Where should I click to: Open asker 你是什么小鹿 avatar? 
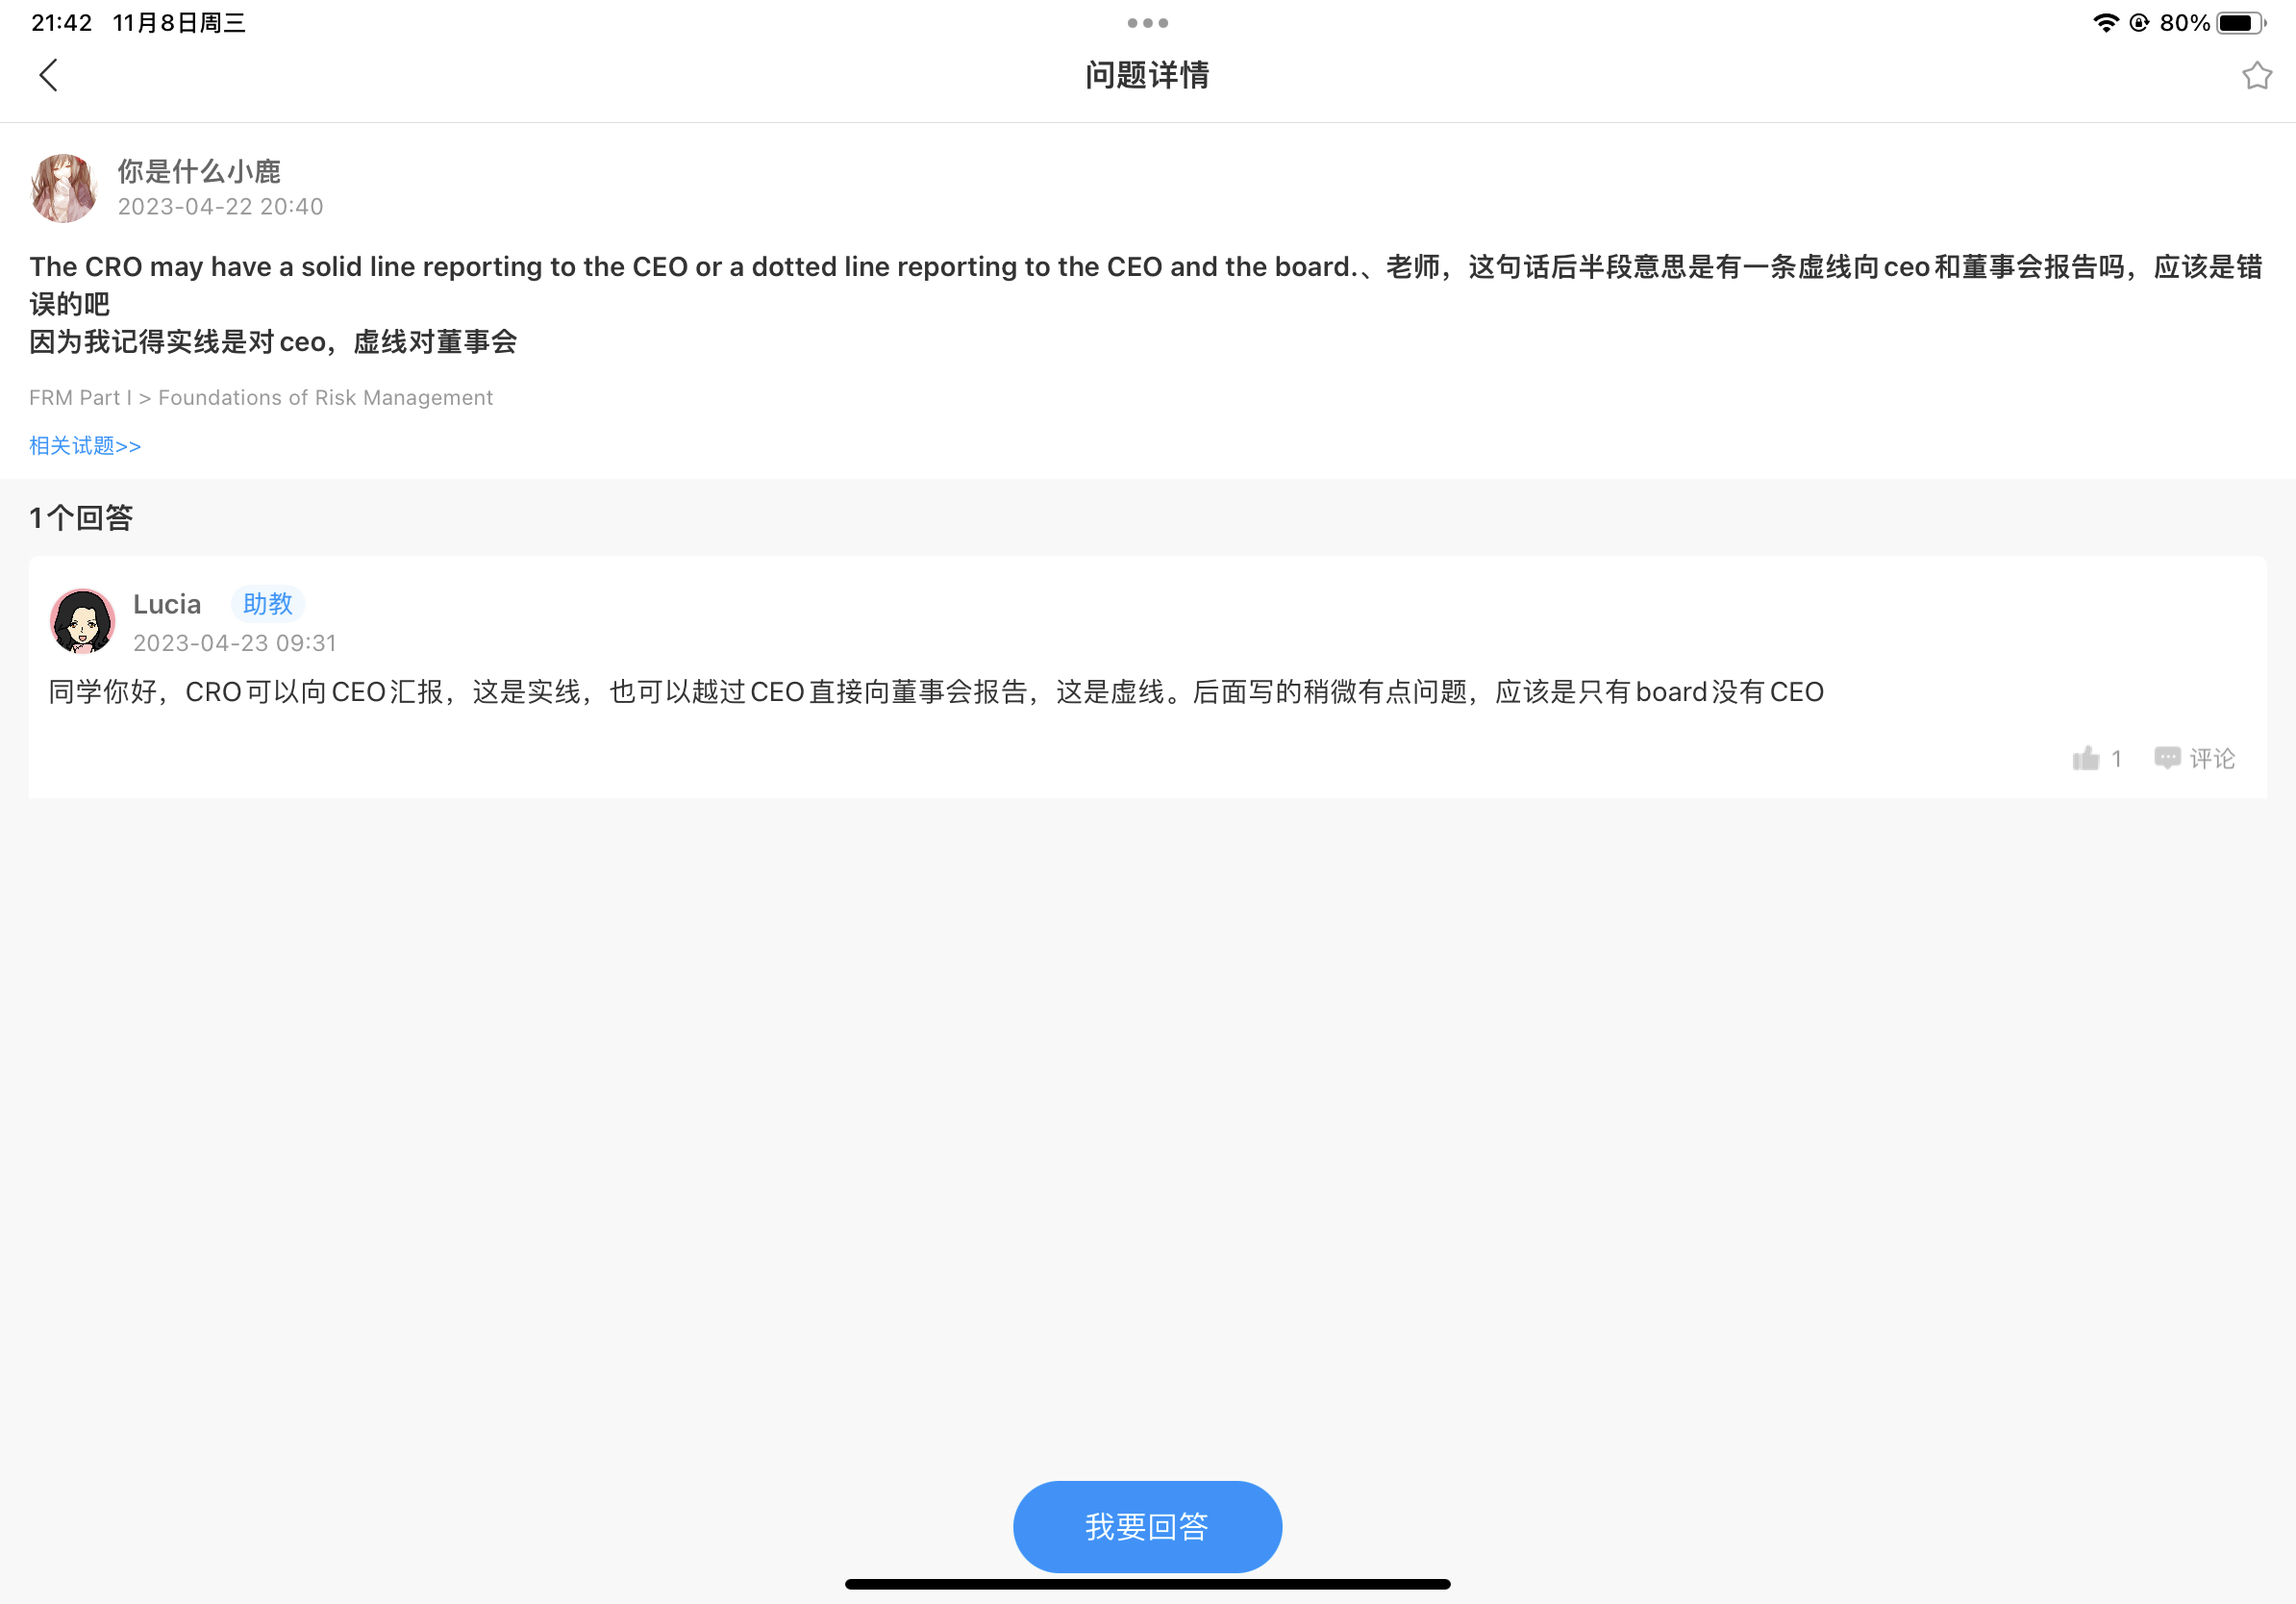[x=64, y=188]
